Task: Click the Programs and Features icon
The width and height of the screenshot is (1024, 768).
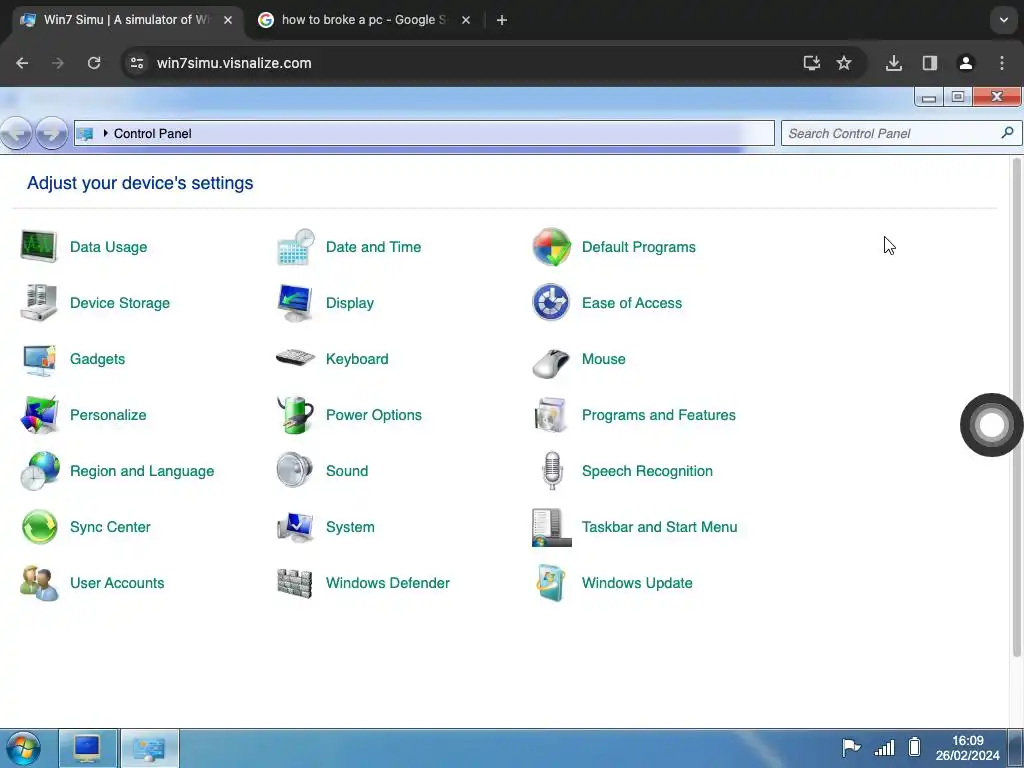Action: tap(550, 415)
